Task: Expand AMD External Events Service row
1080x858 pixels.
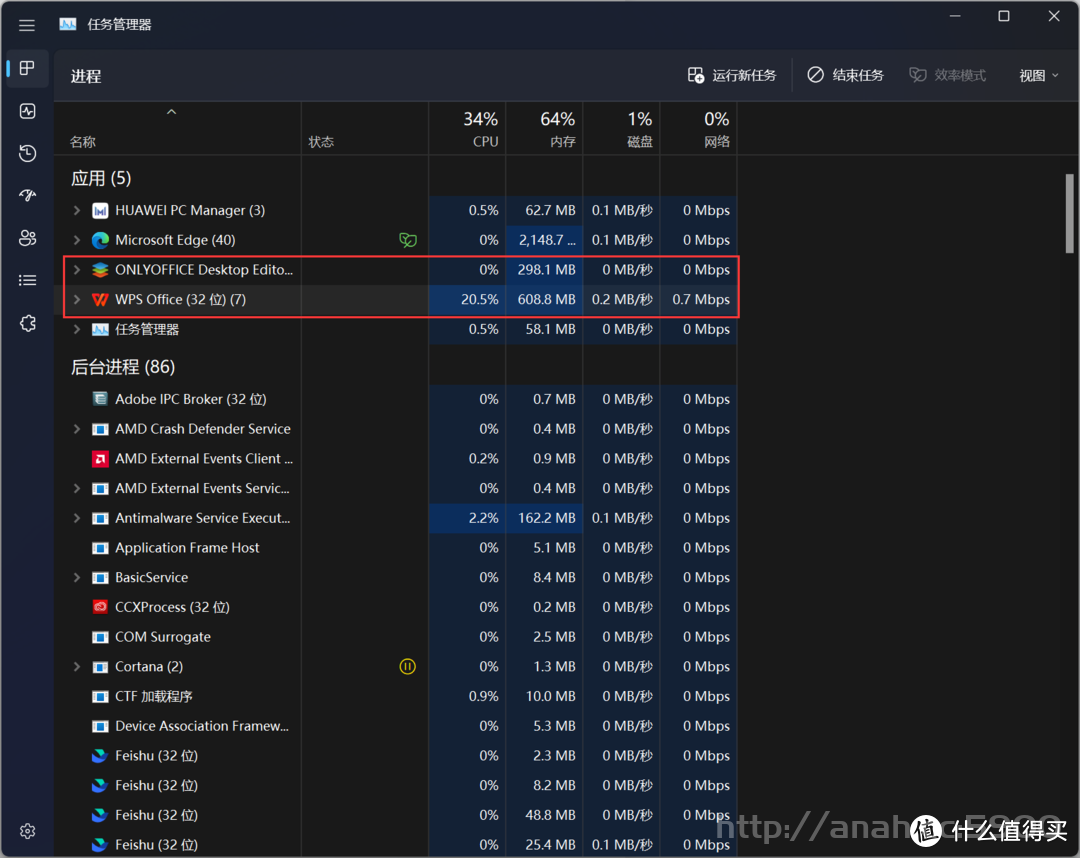Action: 76,488
